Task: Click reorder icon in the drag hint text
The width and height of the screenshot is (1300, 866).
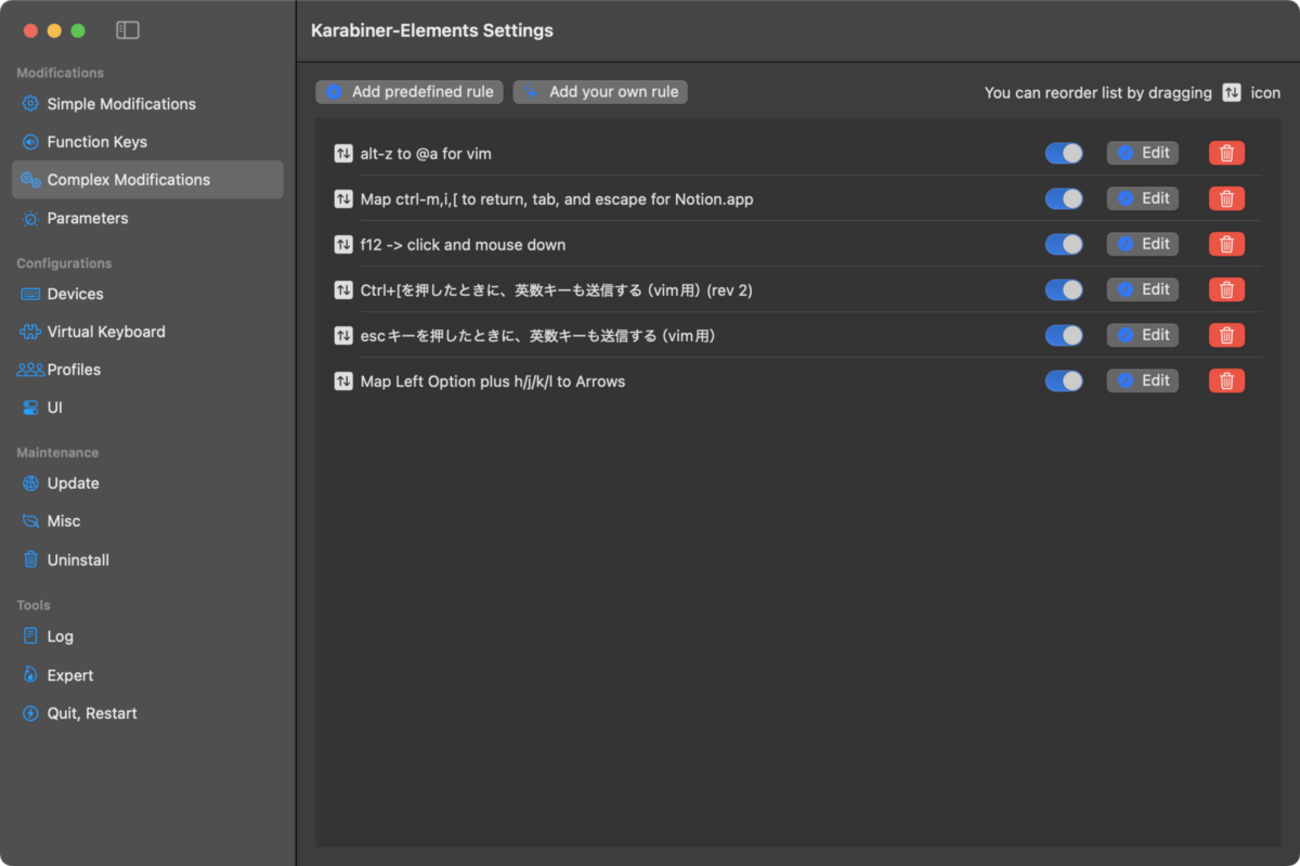Action: [x=1232, y=92]
